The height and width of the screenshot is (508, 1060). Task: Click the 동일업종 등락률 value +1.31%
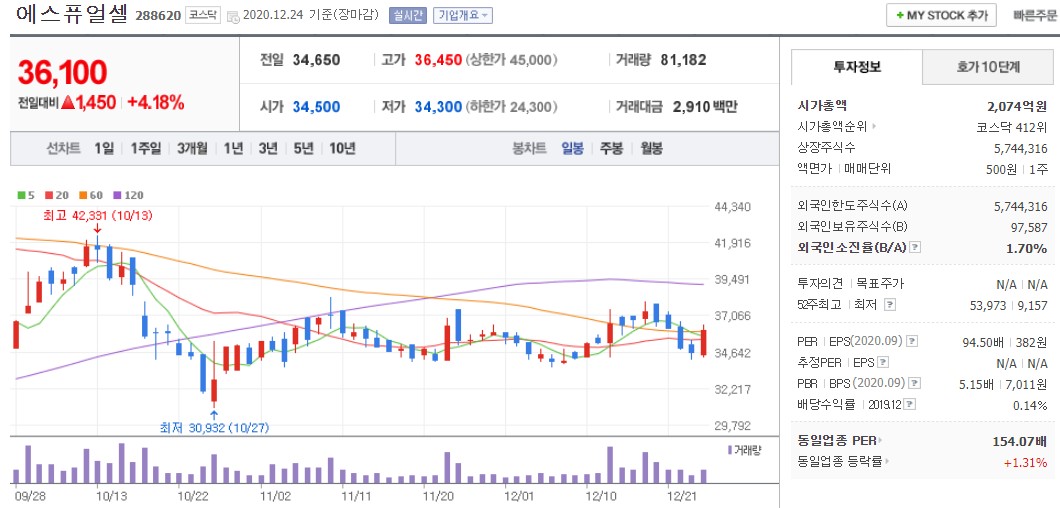pyautogui.click(x=1028, y=462)
